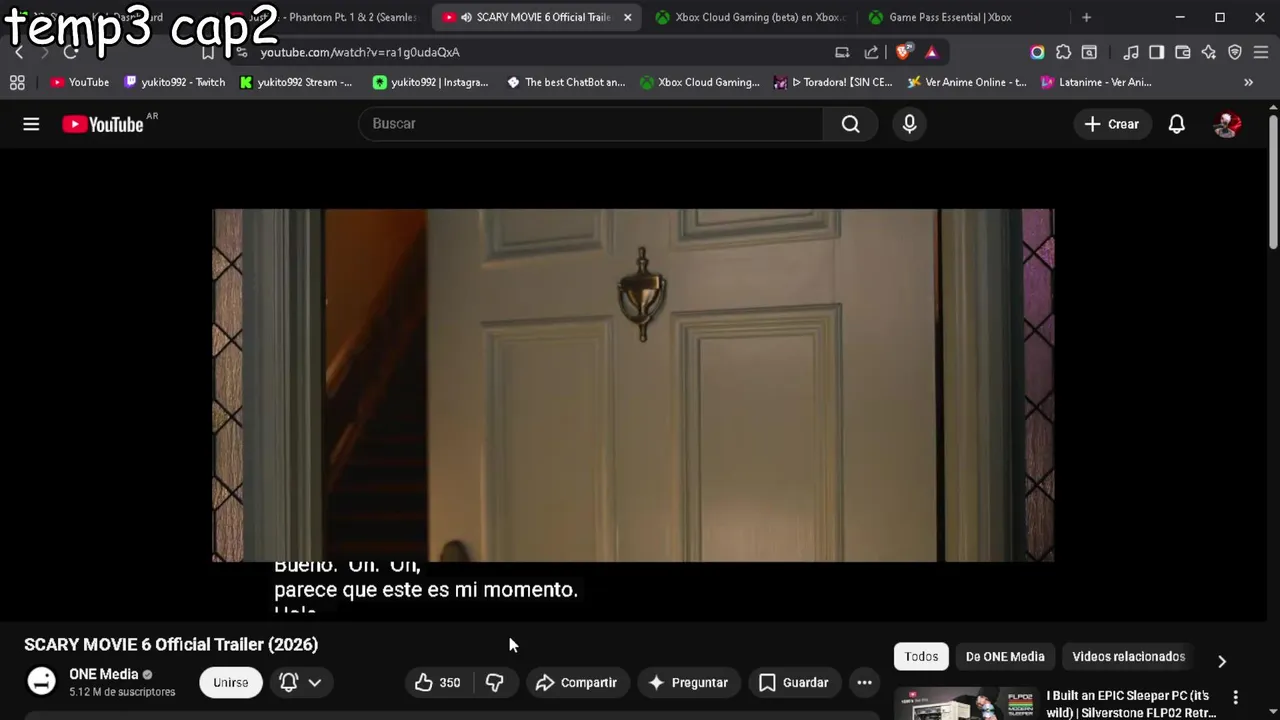This screenshot has height=720, width=1280.
Task: Click the Preguntar button
Action: point(688,682)
